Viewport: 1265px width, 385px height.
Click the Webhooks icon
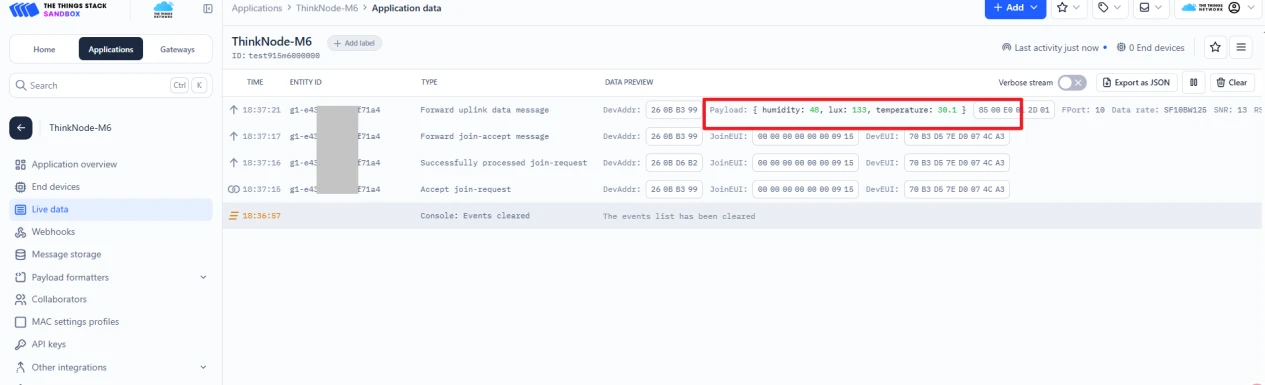(x=21, y=232)
